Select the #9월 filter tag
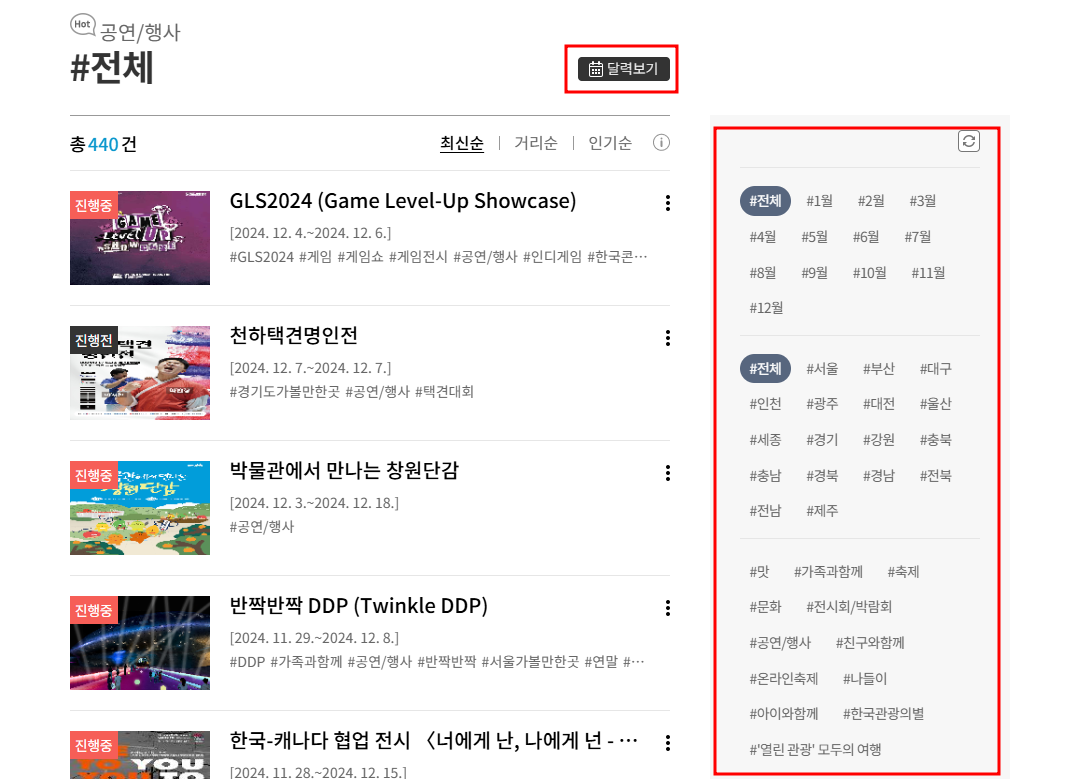Viewport: 1071px width, 779px height. pos(815,273)
